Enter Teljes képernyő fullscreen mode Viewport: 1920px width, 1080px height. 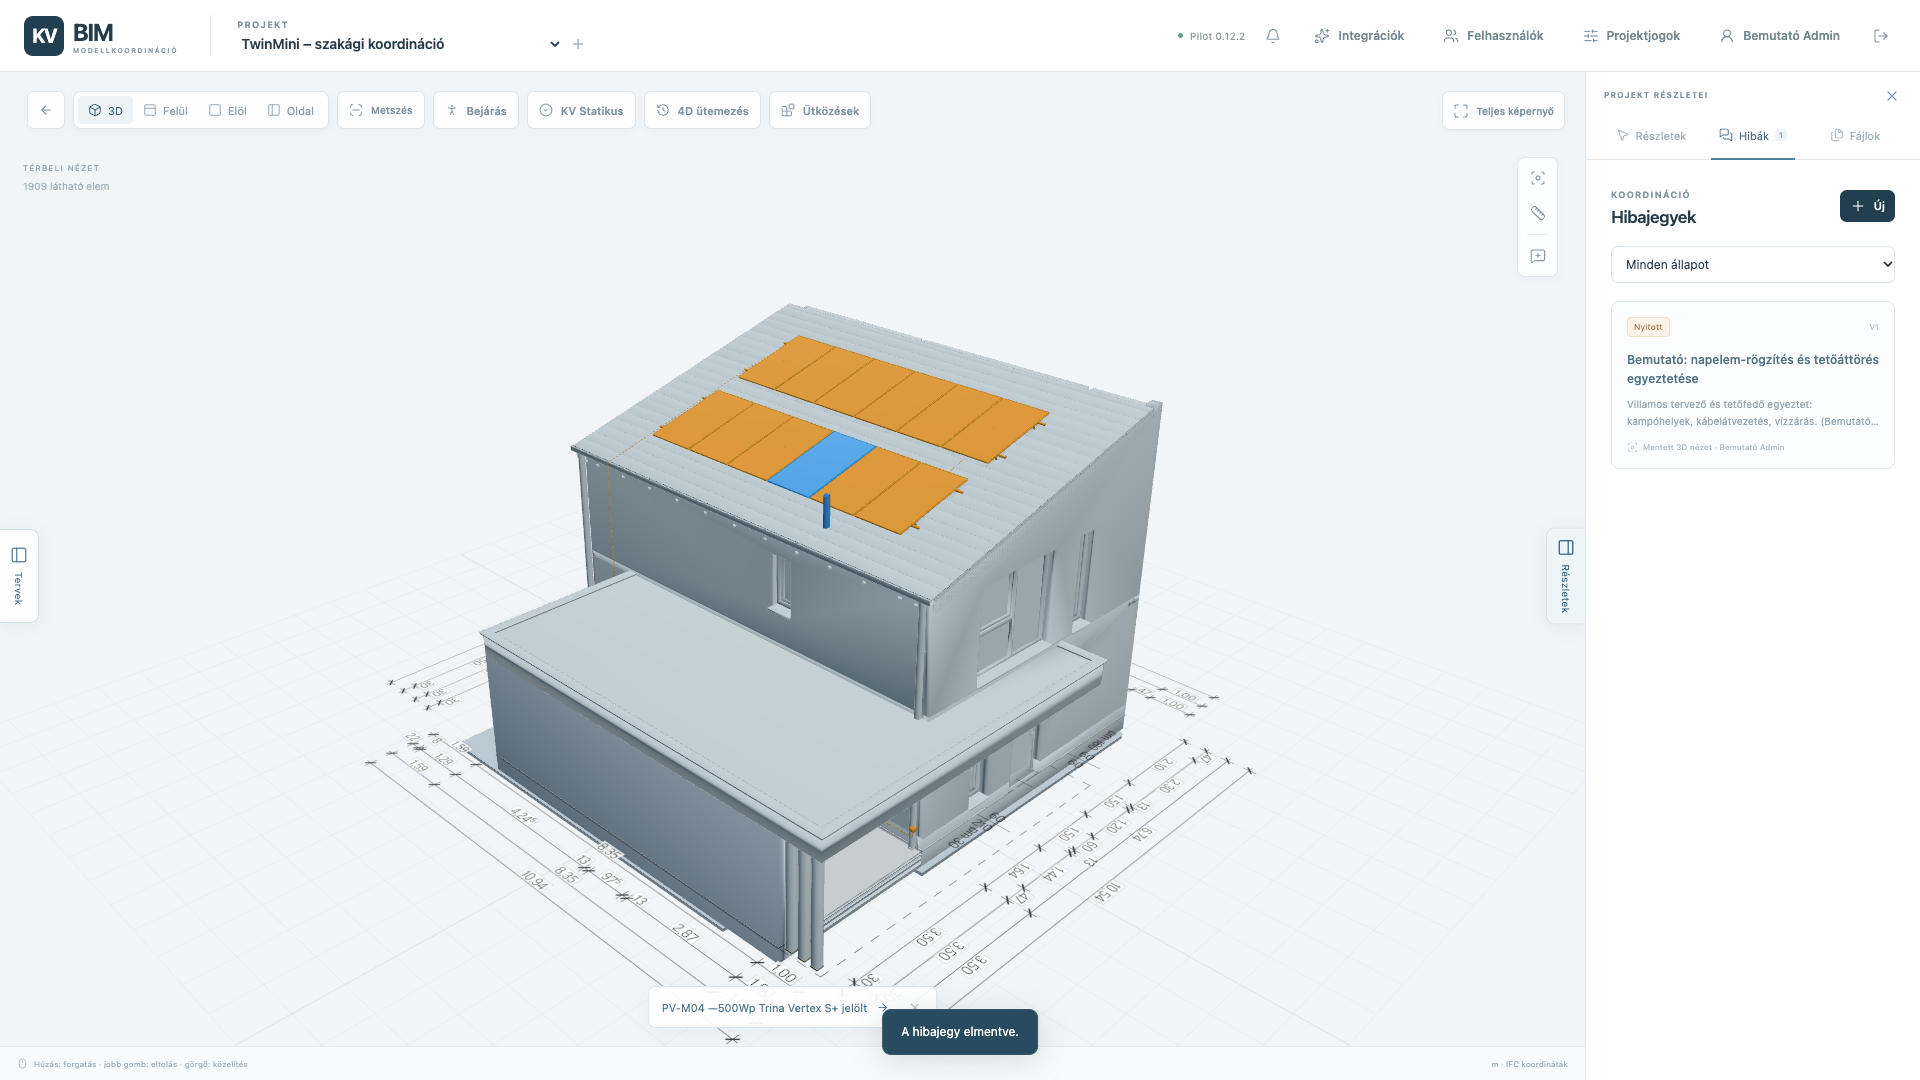point(1503,111)
